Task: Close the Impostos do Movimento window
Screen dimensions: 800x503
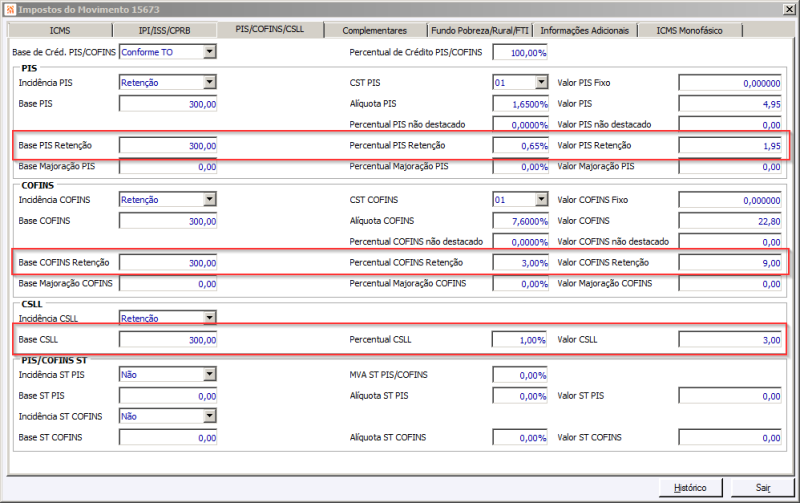Action: pyautogui.click(x=789, y=9)
